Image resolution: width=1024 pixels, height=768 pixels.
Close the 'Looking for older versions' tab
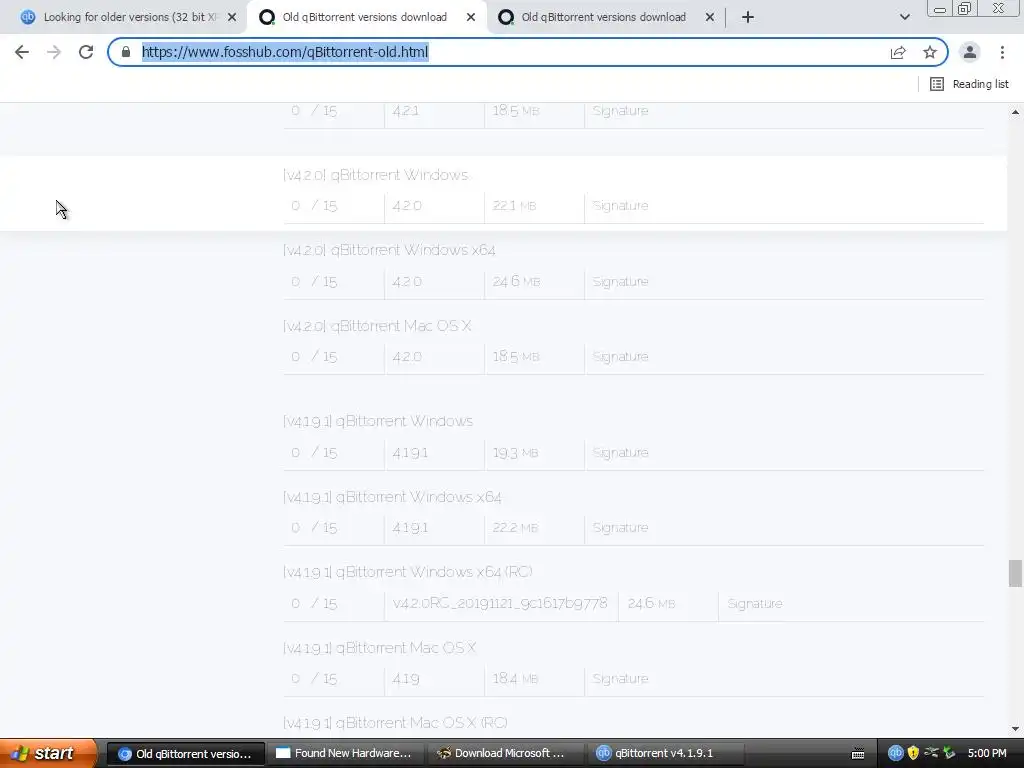coord(232,17)
